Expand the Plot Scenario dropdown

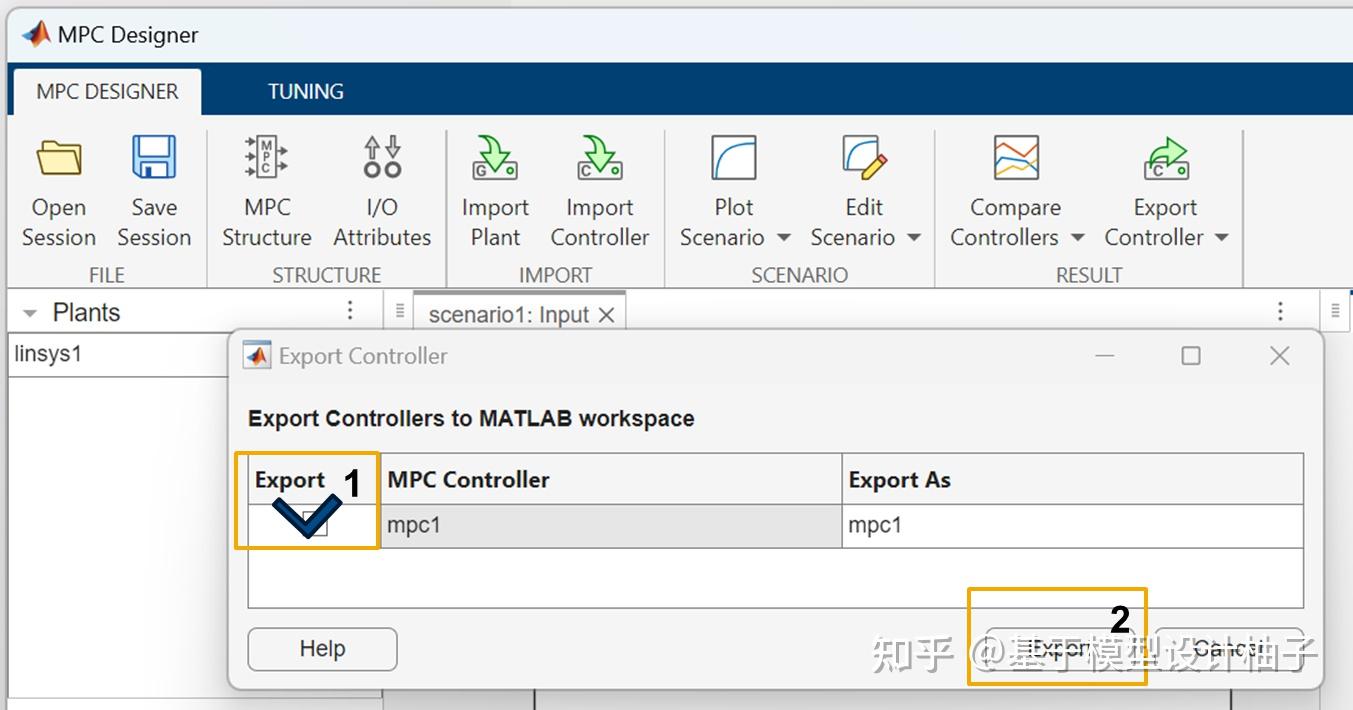tap(782, 239)
